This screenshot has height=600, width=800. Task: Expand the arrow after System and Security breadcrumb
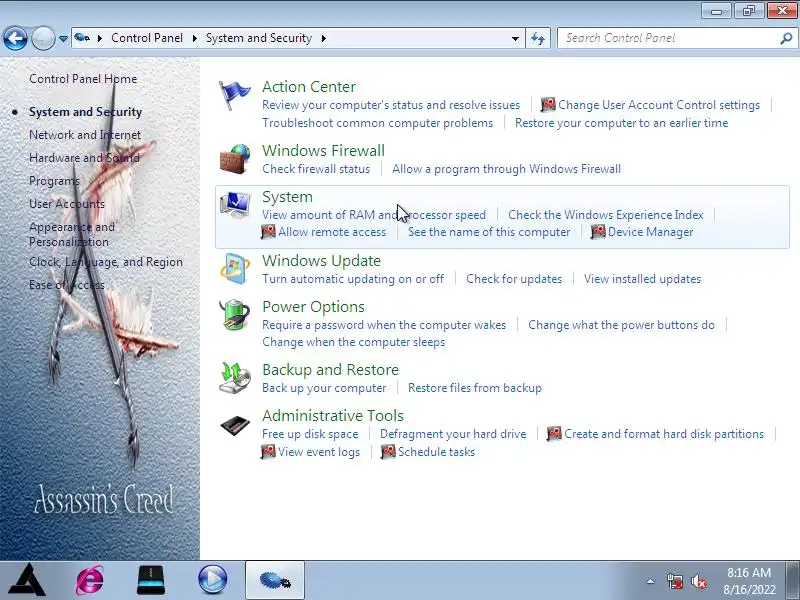tap(323, 38)
